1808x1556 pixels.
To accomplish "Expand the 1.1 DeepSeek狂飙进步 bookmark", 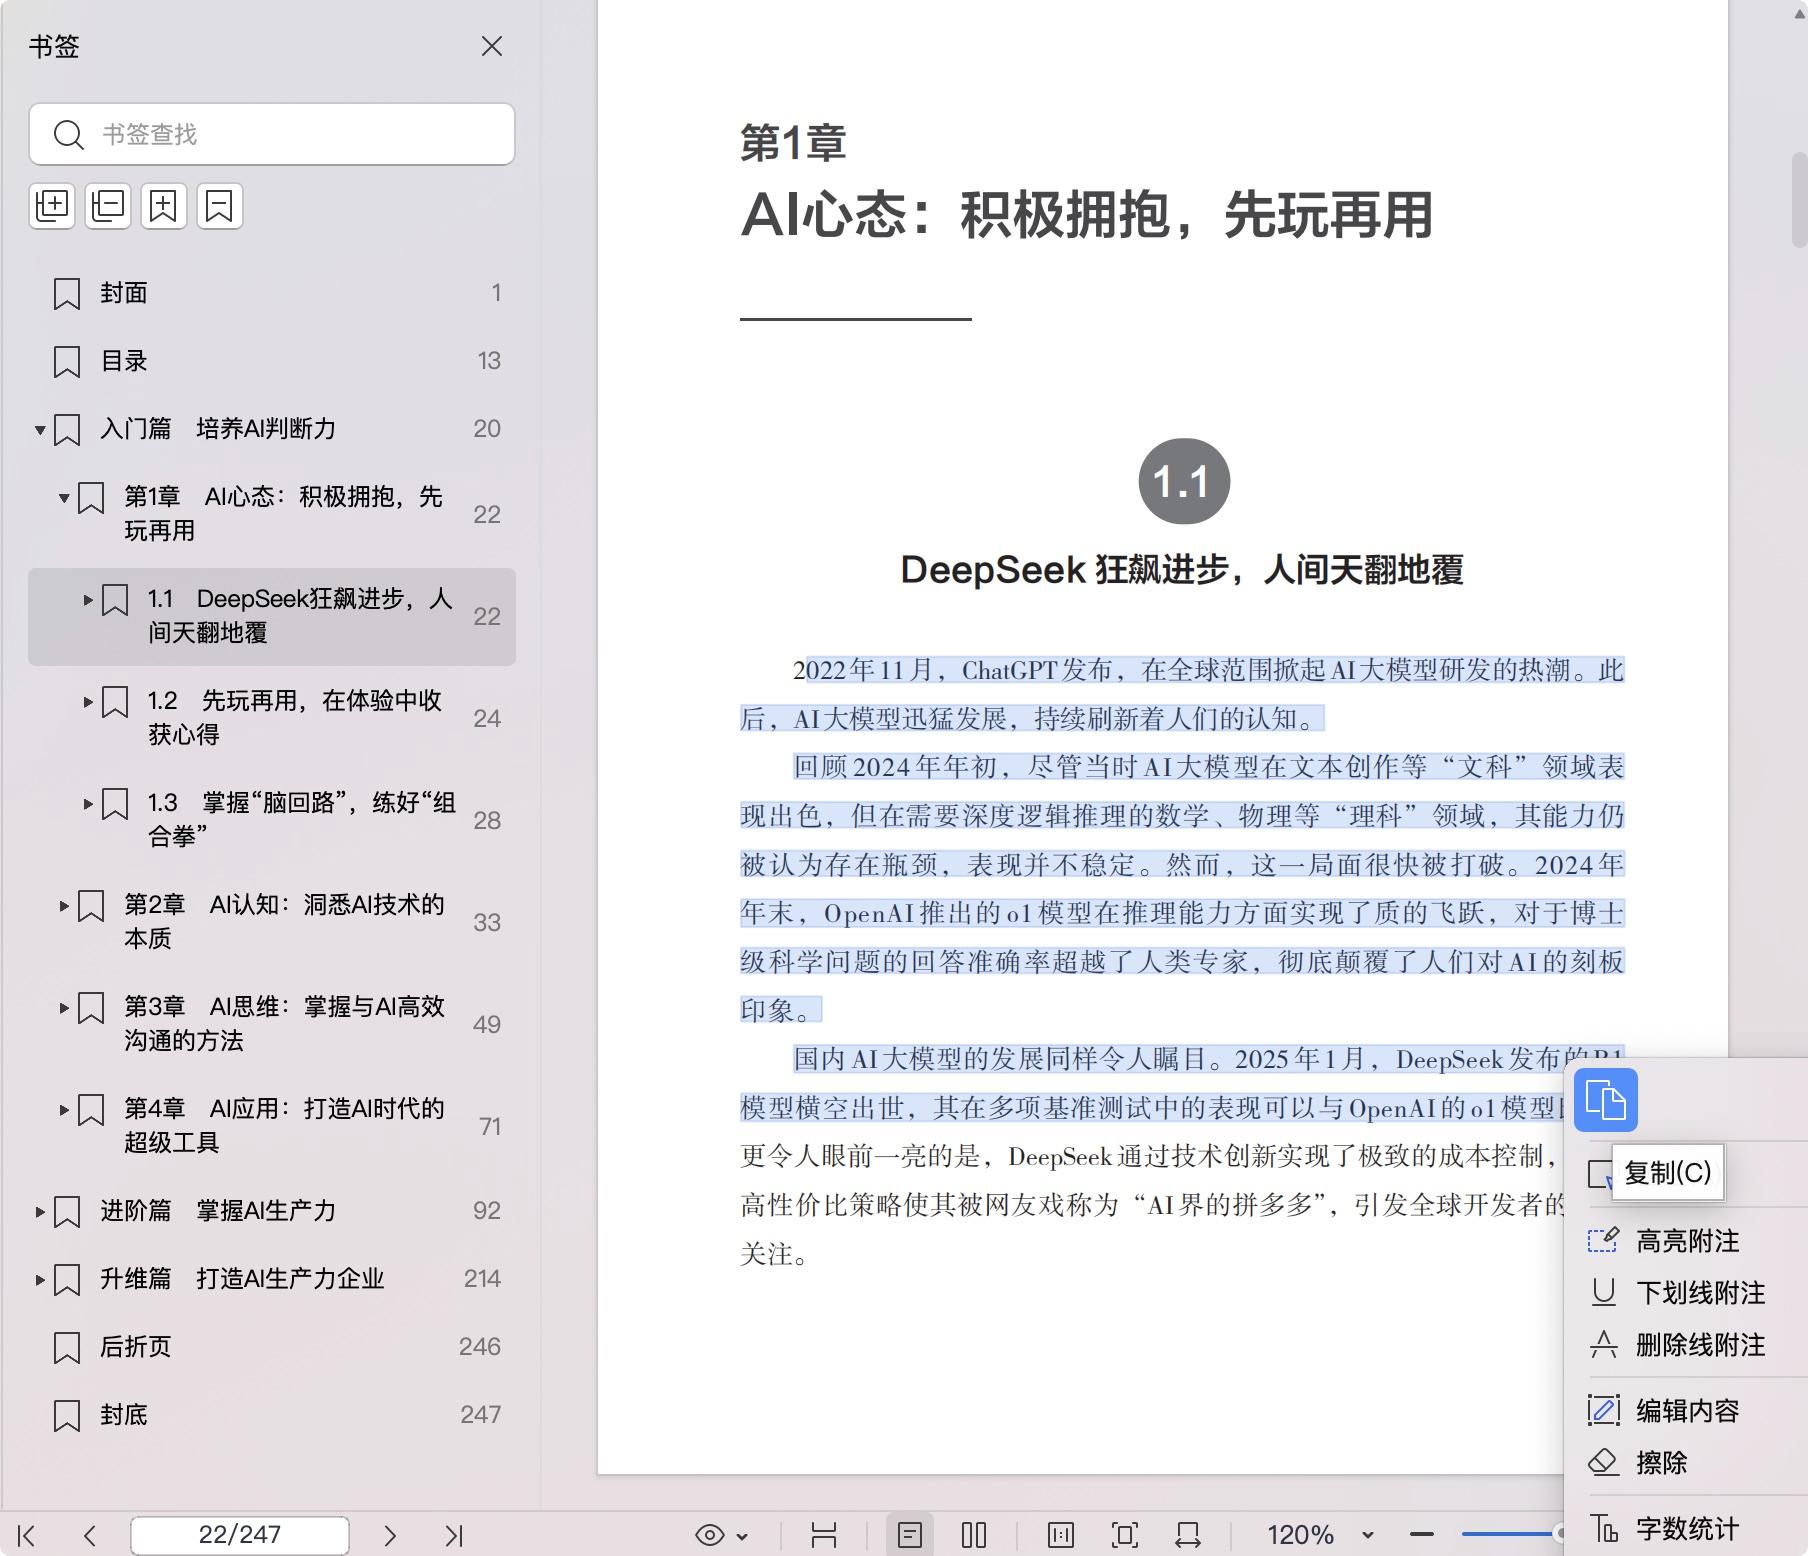I will pyautogui.click(x=88, y=600).
